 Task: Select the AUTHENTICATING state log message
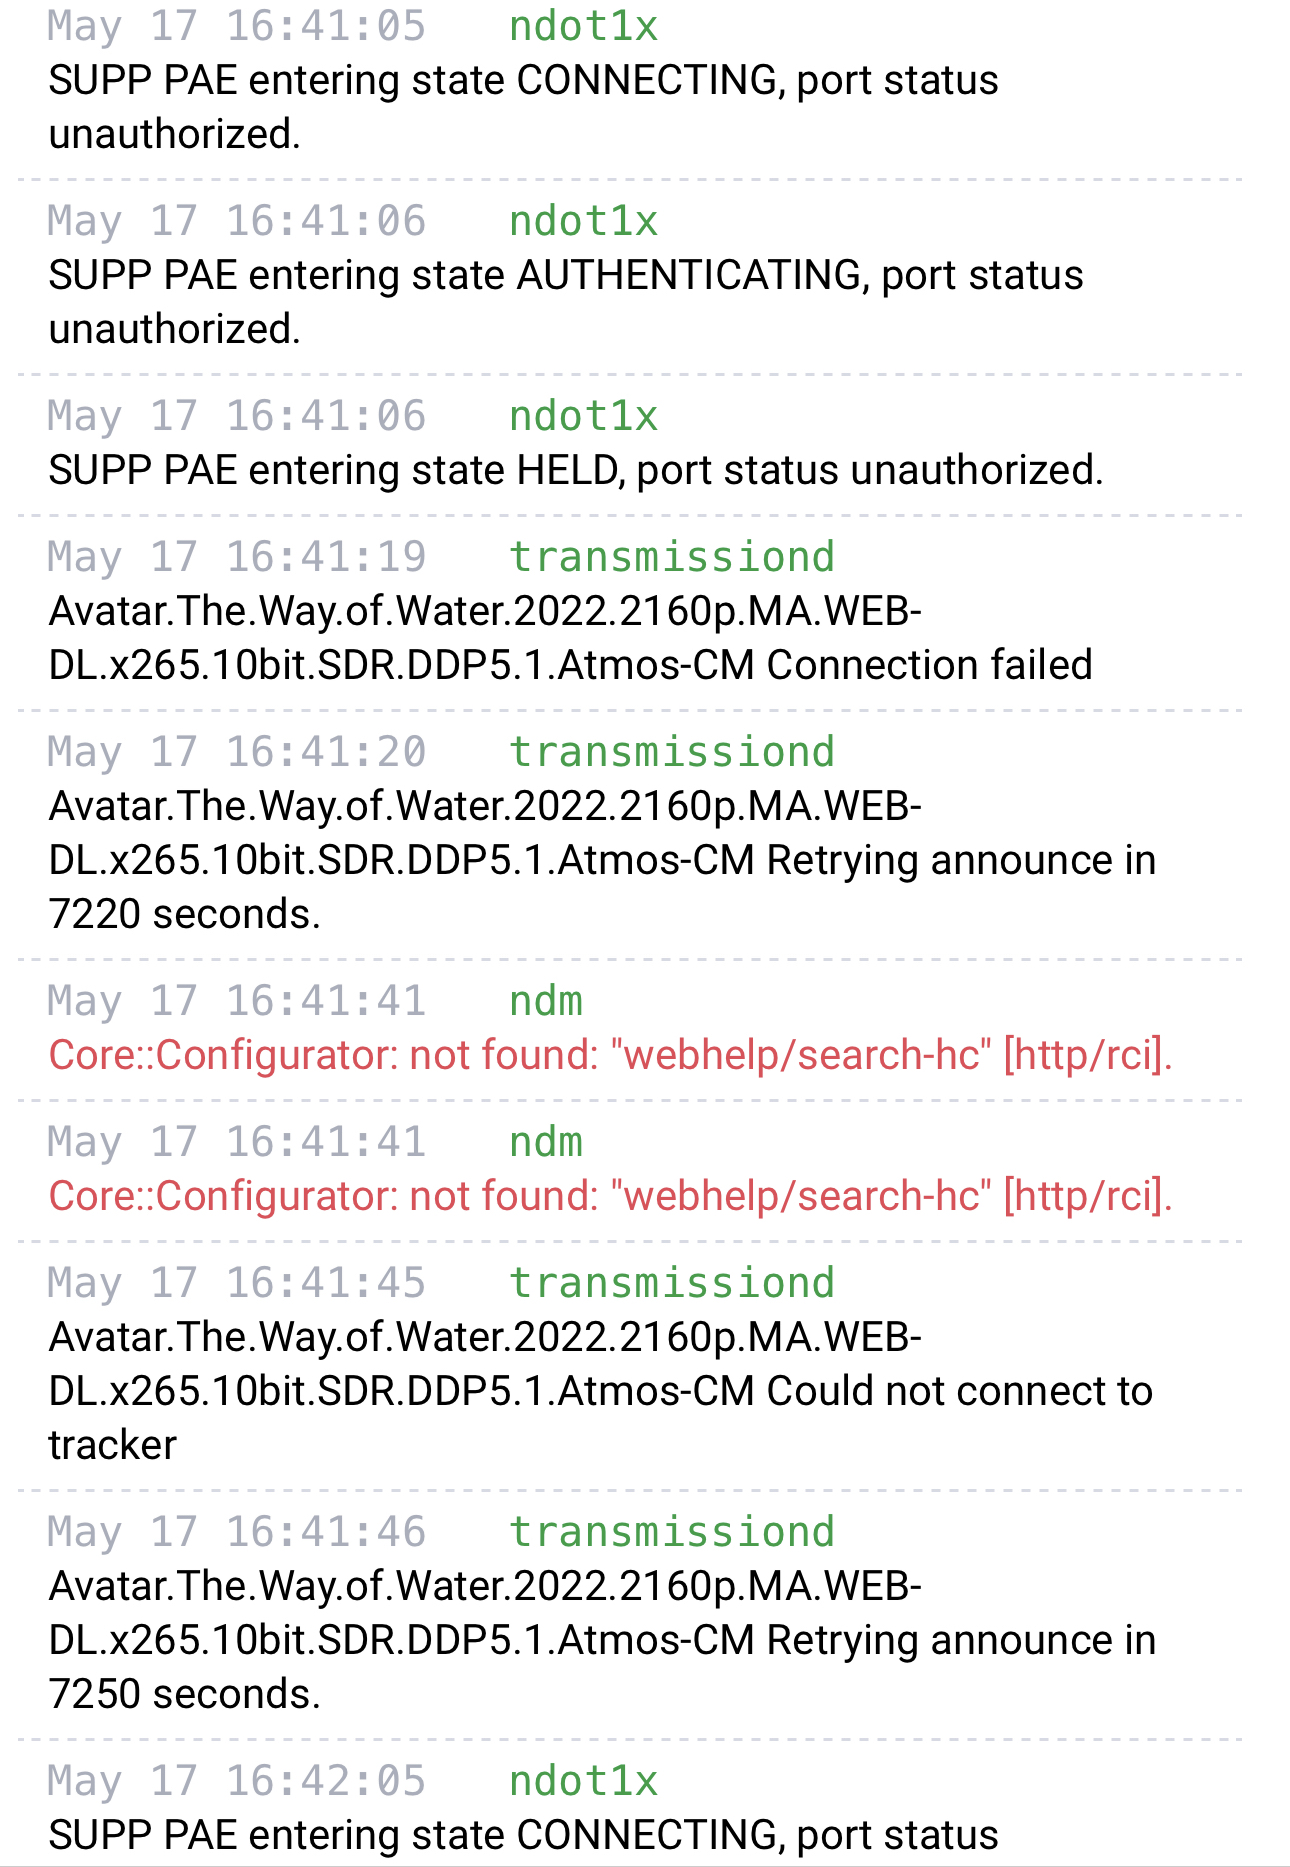pyautogui.click(x=565, y=302)
